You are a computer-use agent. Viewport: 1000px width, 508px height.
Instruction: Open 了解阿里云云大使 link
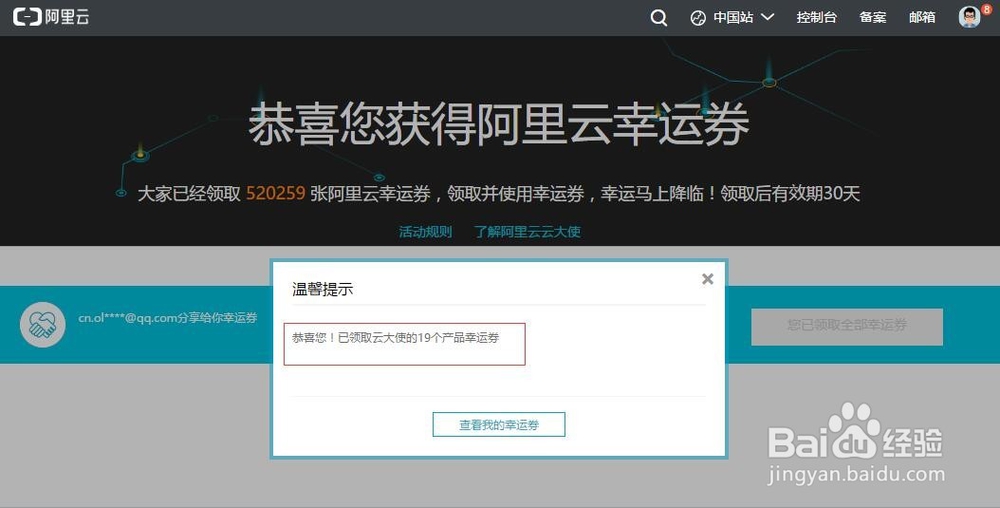pos(527,232)
